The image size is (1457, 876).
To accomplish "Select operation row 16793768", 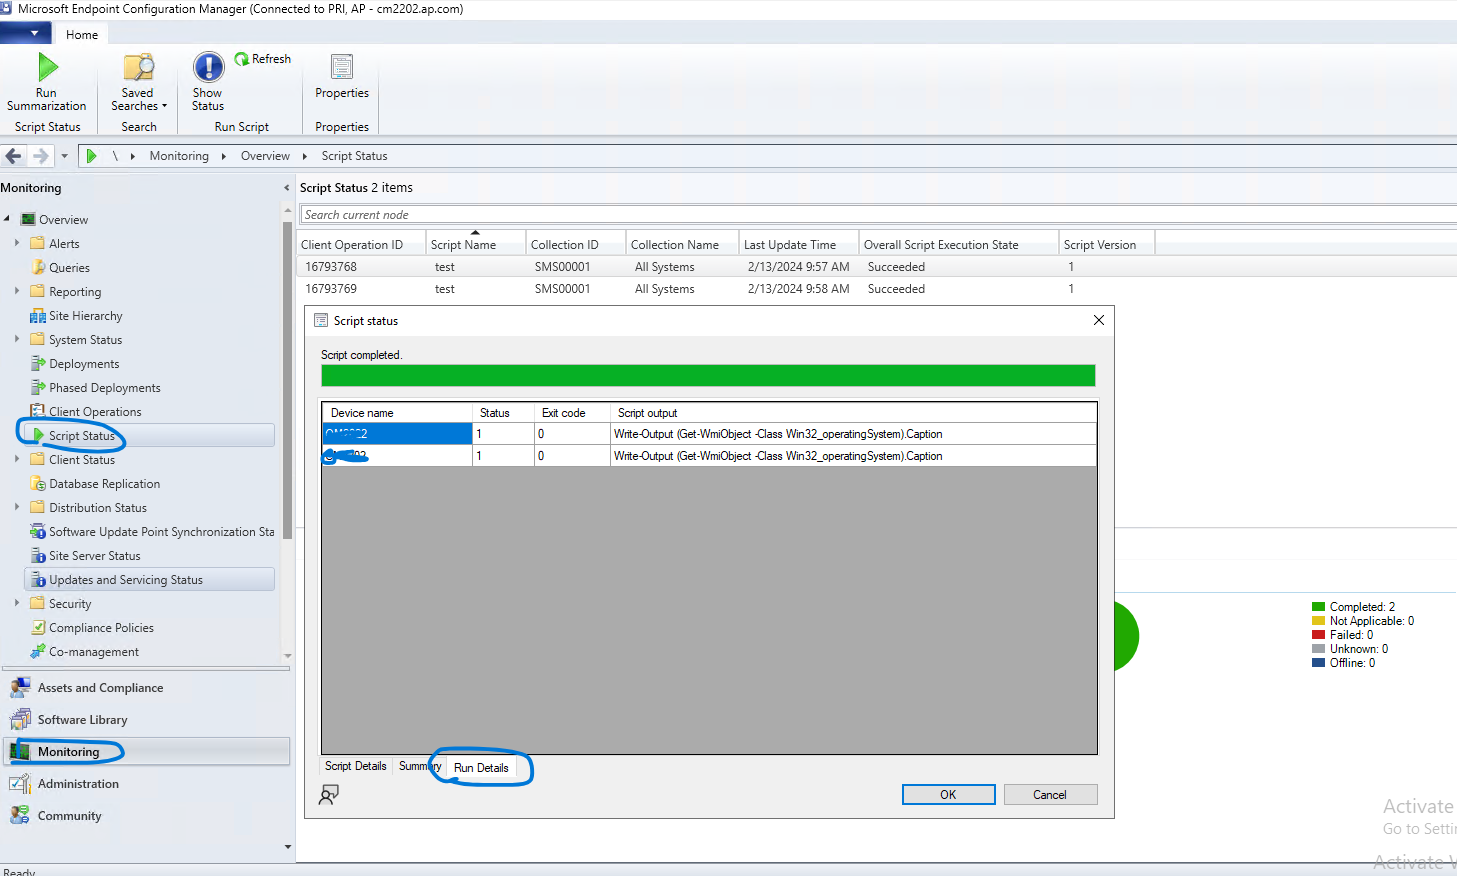I will (x=876, y=267).
